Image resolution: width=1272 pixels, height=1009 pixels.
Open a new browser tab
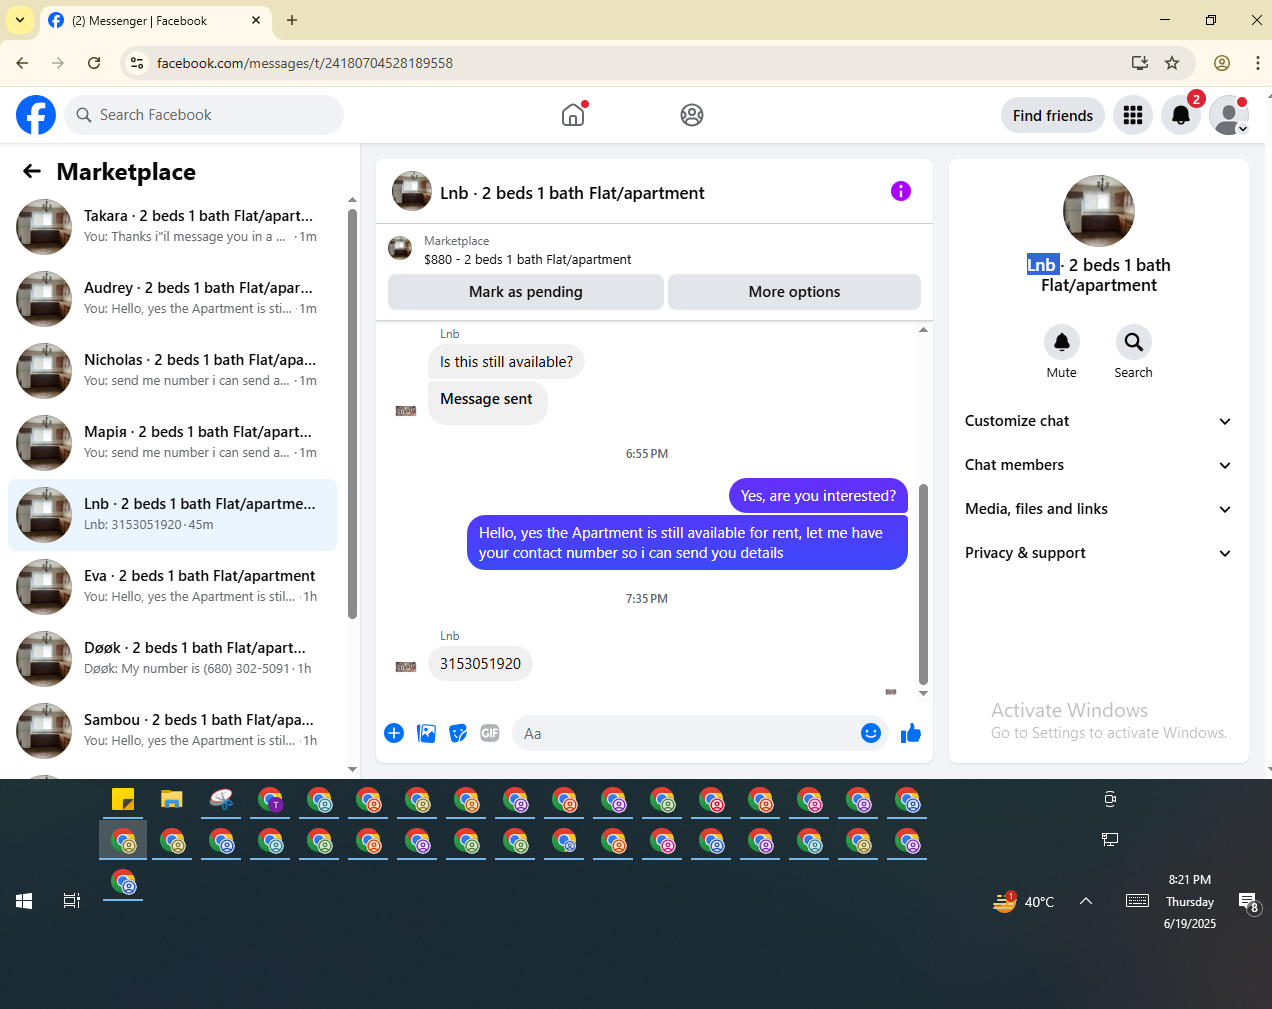(292, 20)
